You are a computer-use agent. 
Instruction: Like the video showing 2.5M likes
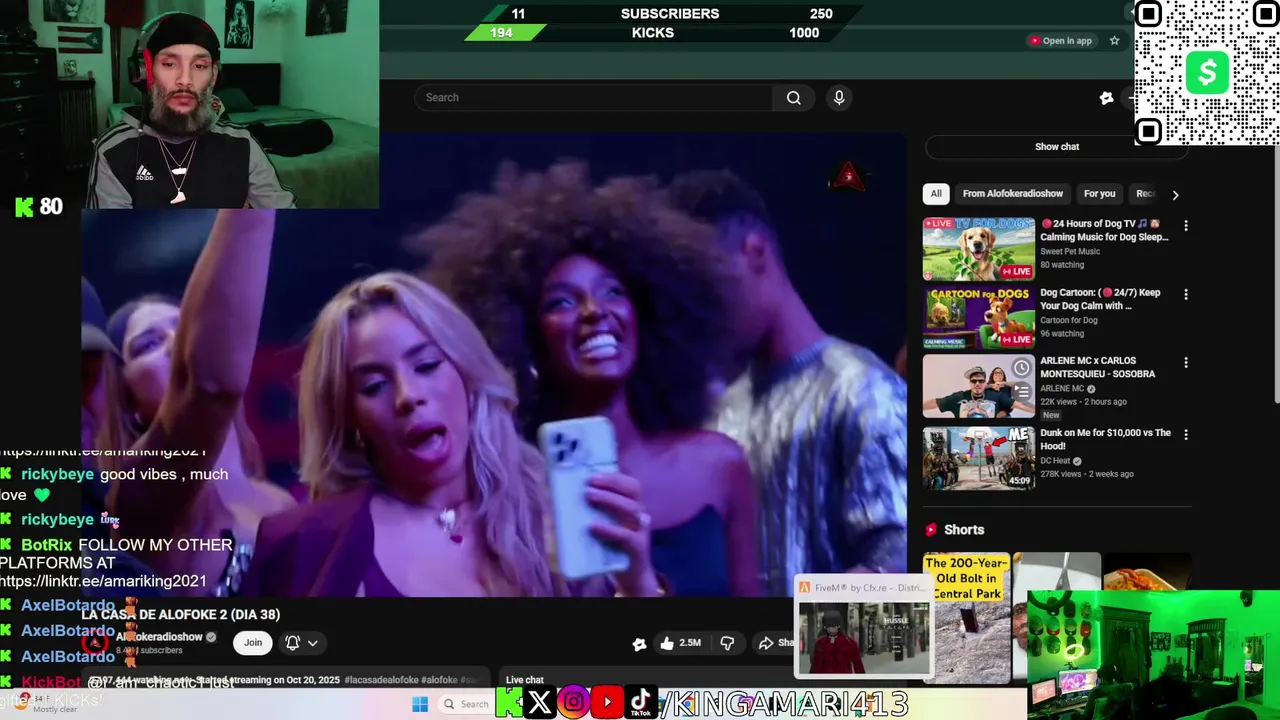pos(680,643)
